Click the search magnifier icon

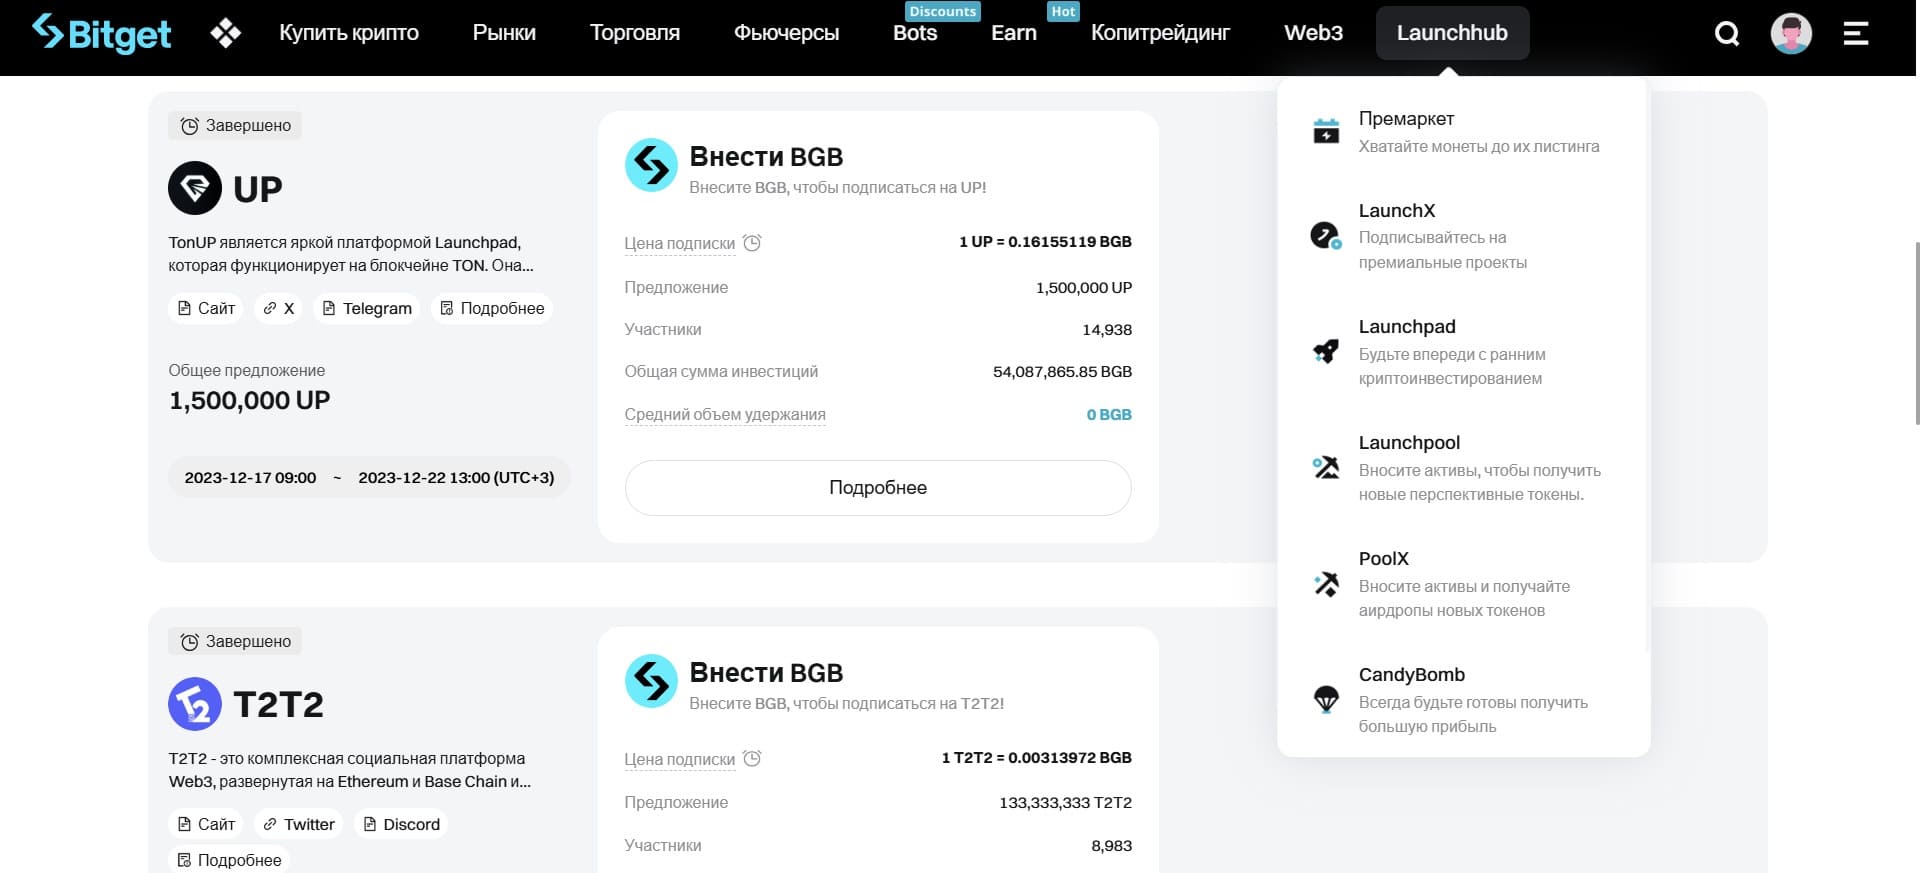pyautogui.click(x=1727, y=34)
